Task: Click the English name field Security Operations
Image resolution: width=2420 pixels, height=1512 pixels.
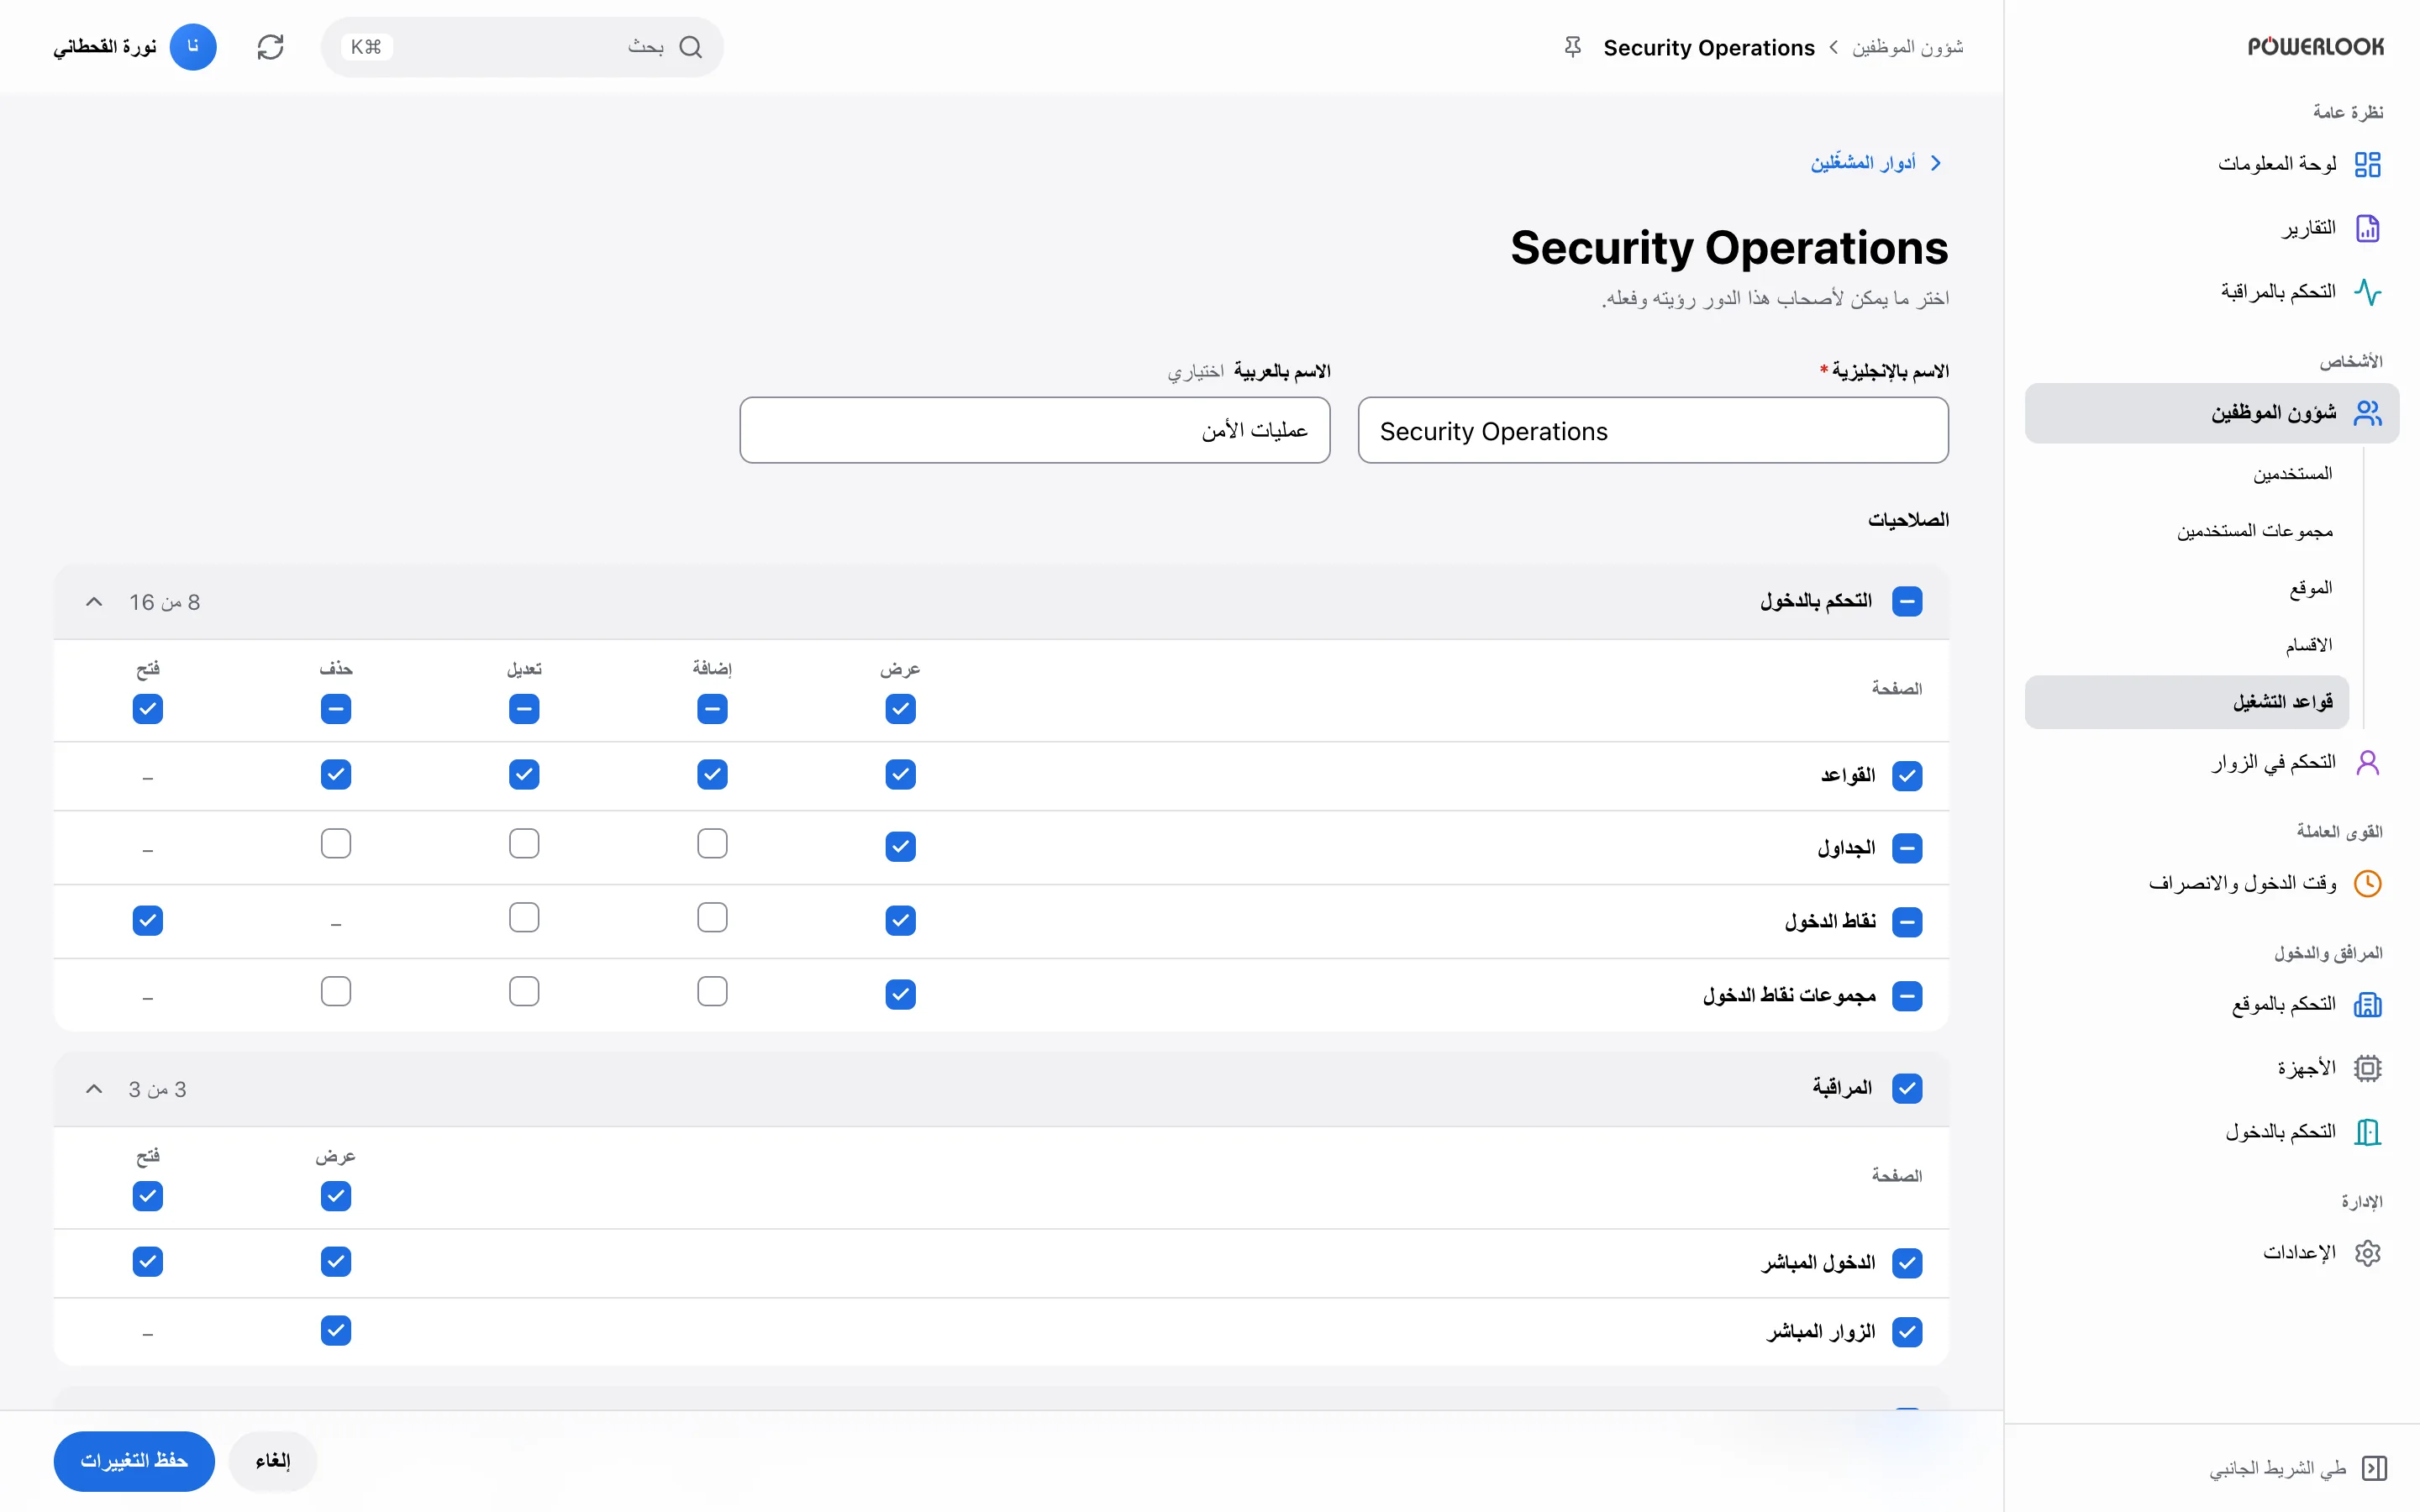Action: pyautogui.click(x=1653, y=431)
